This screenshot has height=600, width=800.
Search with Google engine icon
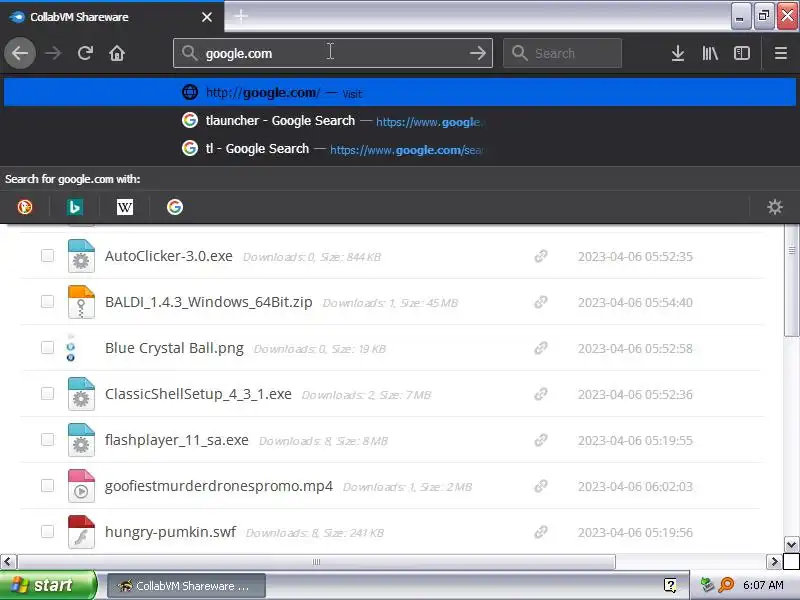click(175, 207)
